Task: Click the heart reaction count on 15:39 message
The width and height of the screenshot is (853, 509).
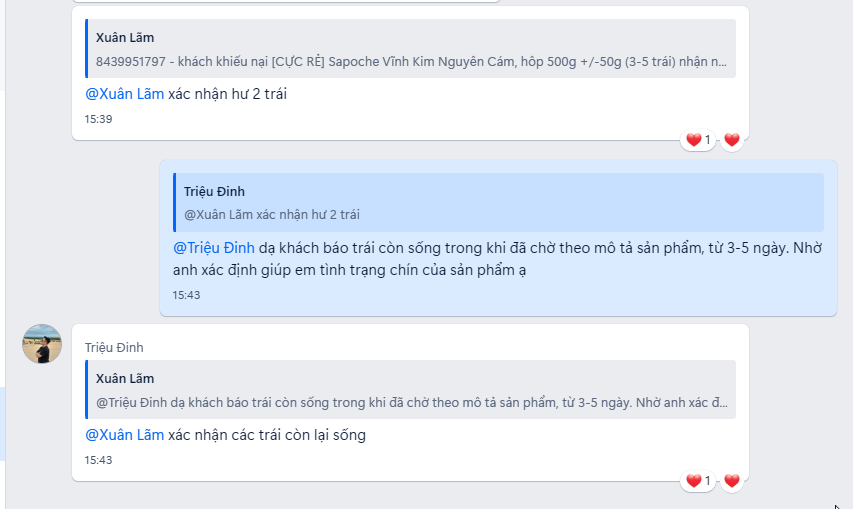Action: pyautogui.click(x=698, y=140)
